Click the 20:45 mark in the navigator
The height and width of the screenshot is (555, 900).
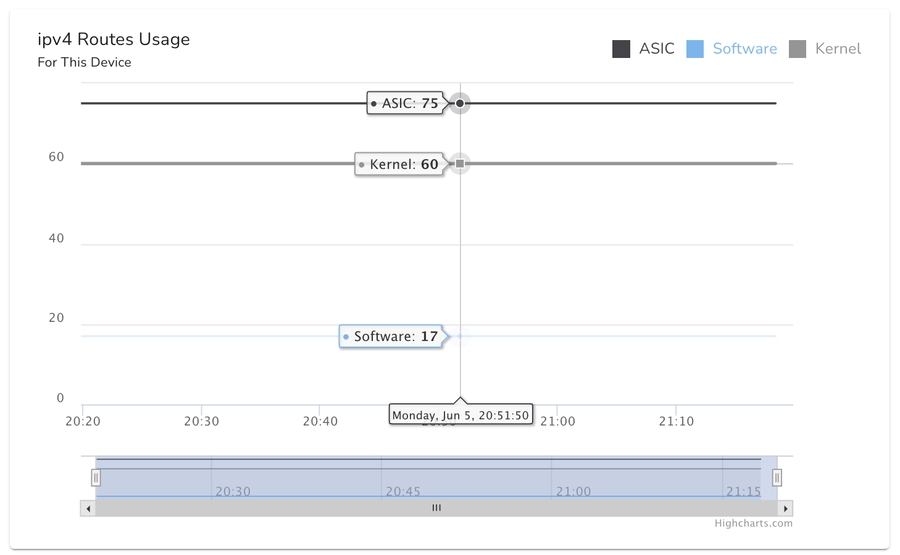(403, 491)
